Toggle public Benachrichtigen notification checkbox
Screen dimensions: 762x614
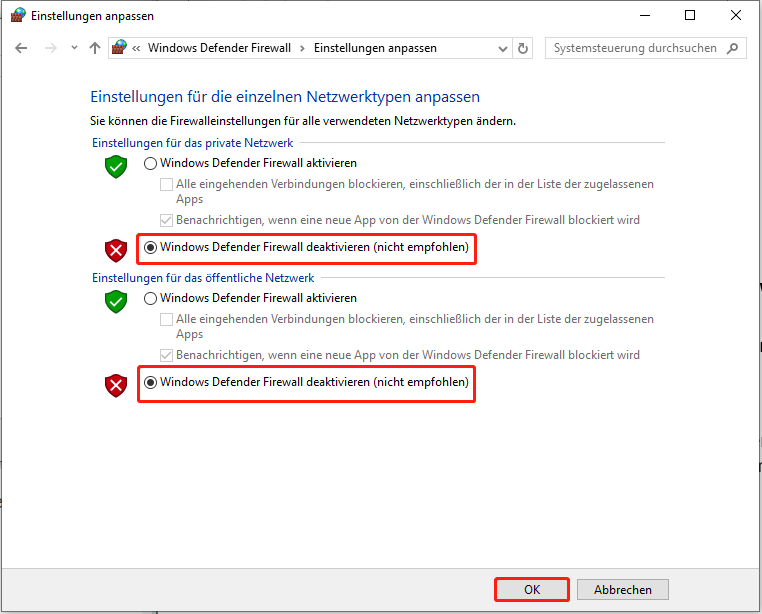coord(166,355)
